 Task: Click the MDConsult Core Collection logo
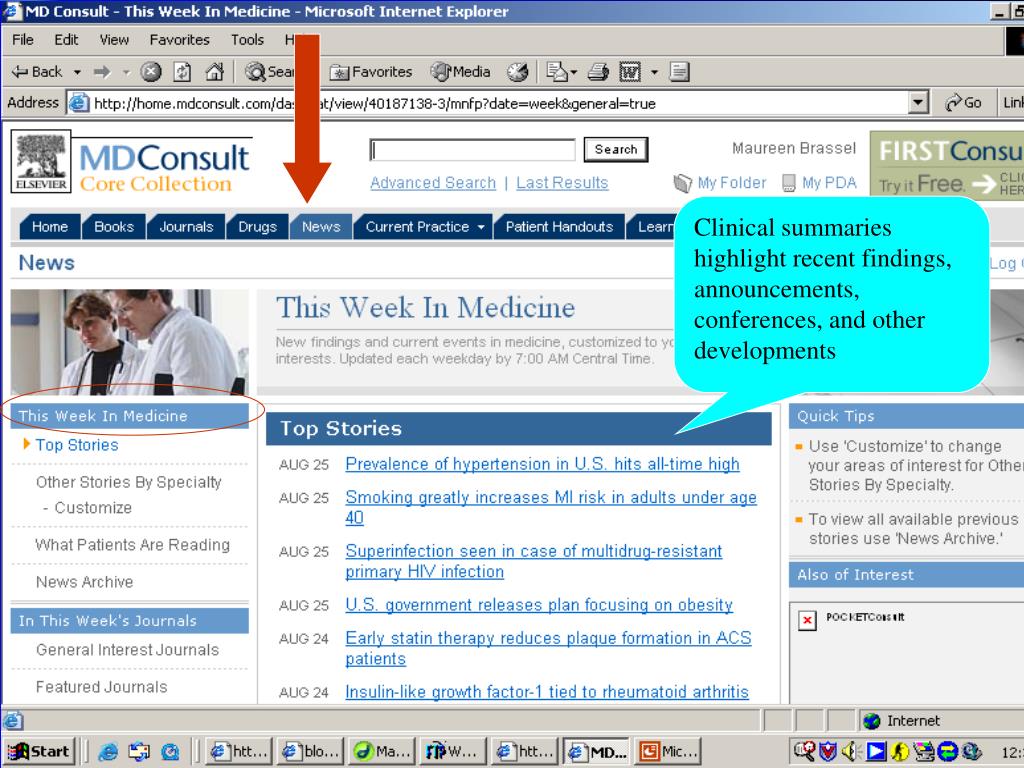[164, 167]
